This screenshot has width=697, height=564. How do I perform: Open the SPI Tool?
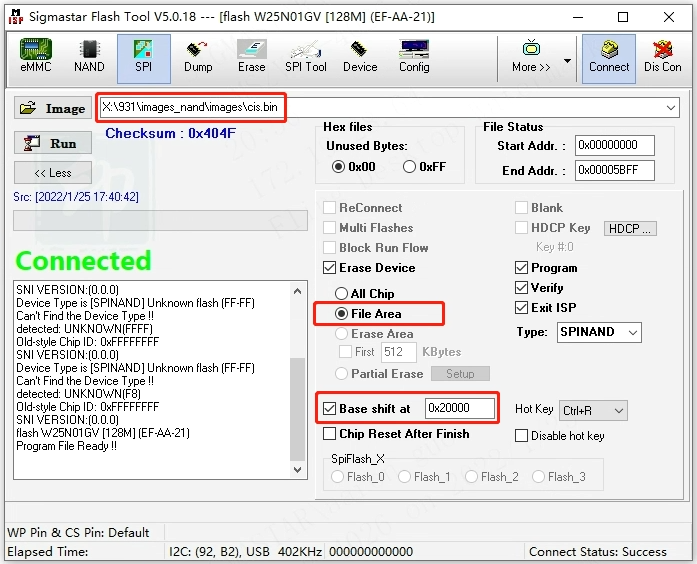click(306, 56)
